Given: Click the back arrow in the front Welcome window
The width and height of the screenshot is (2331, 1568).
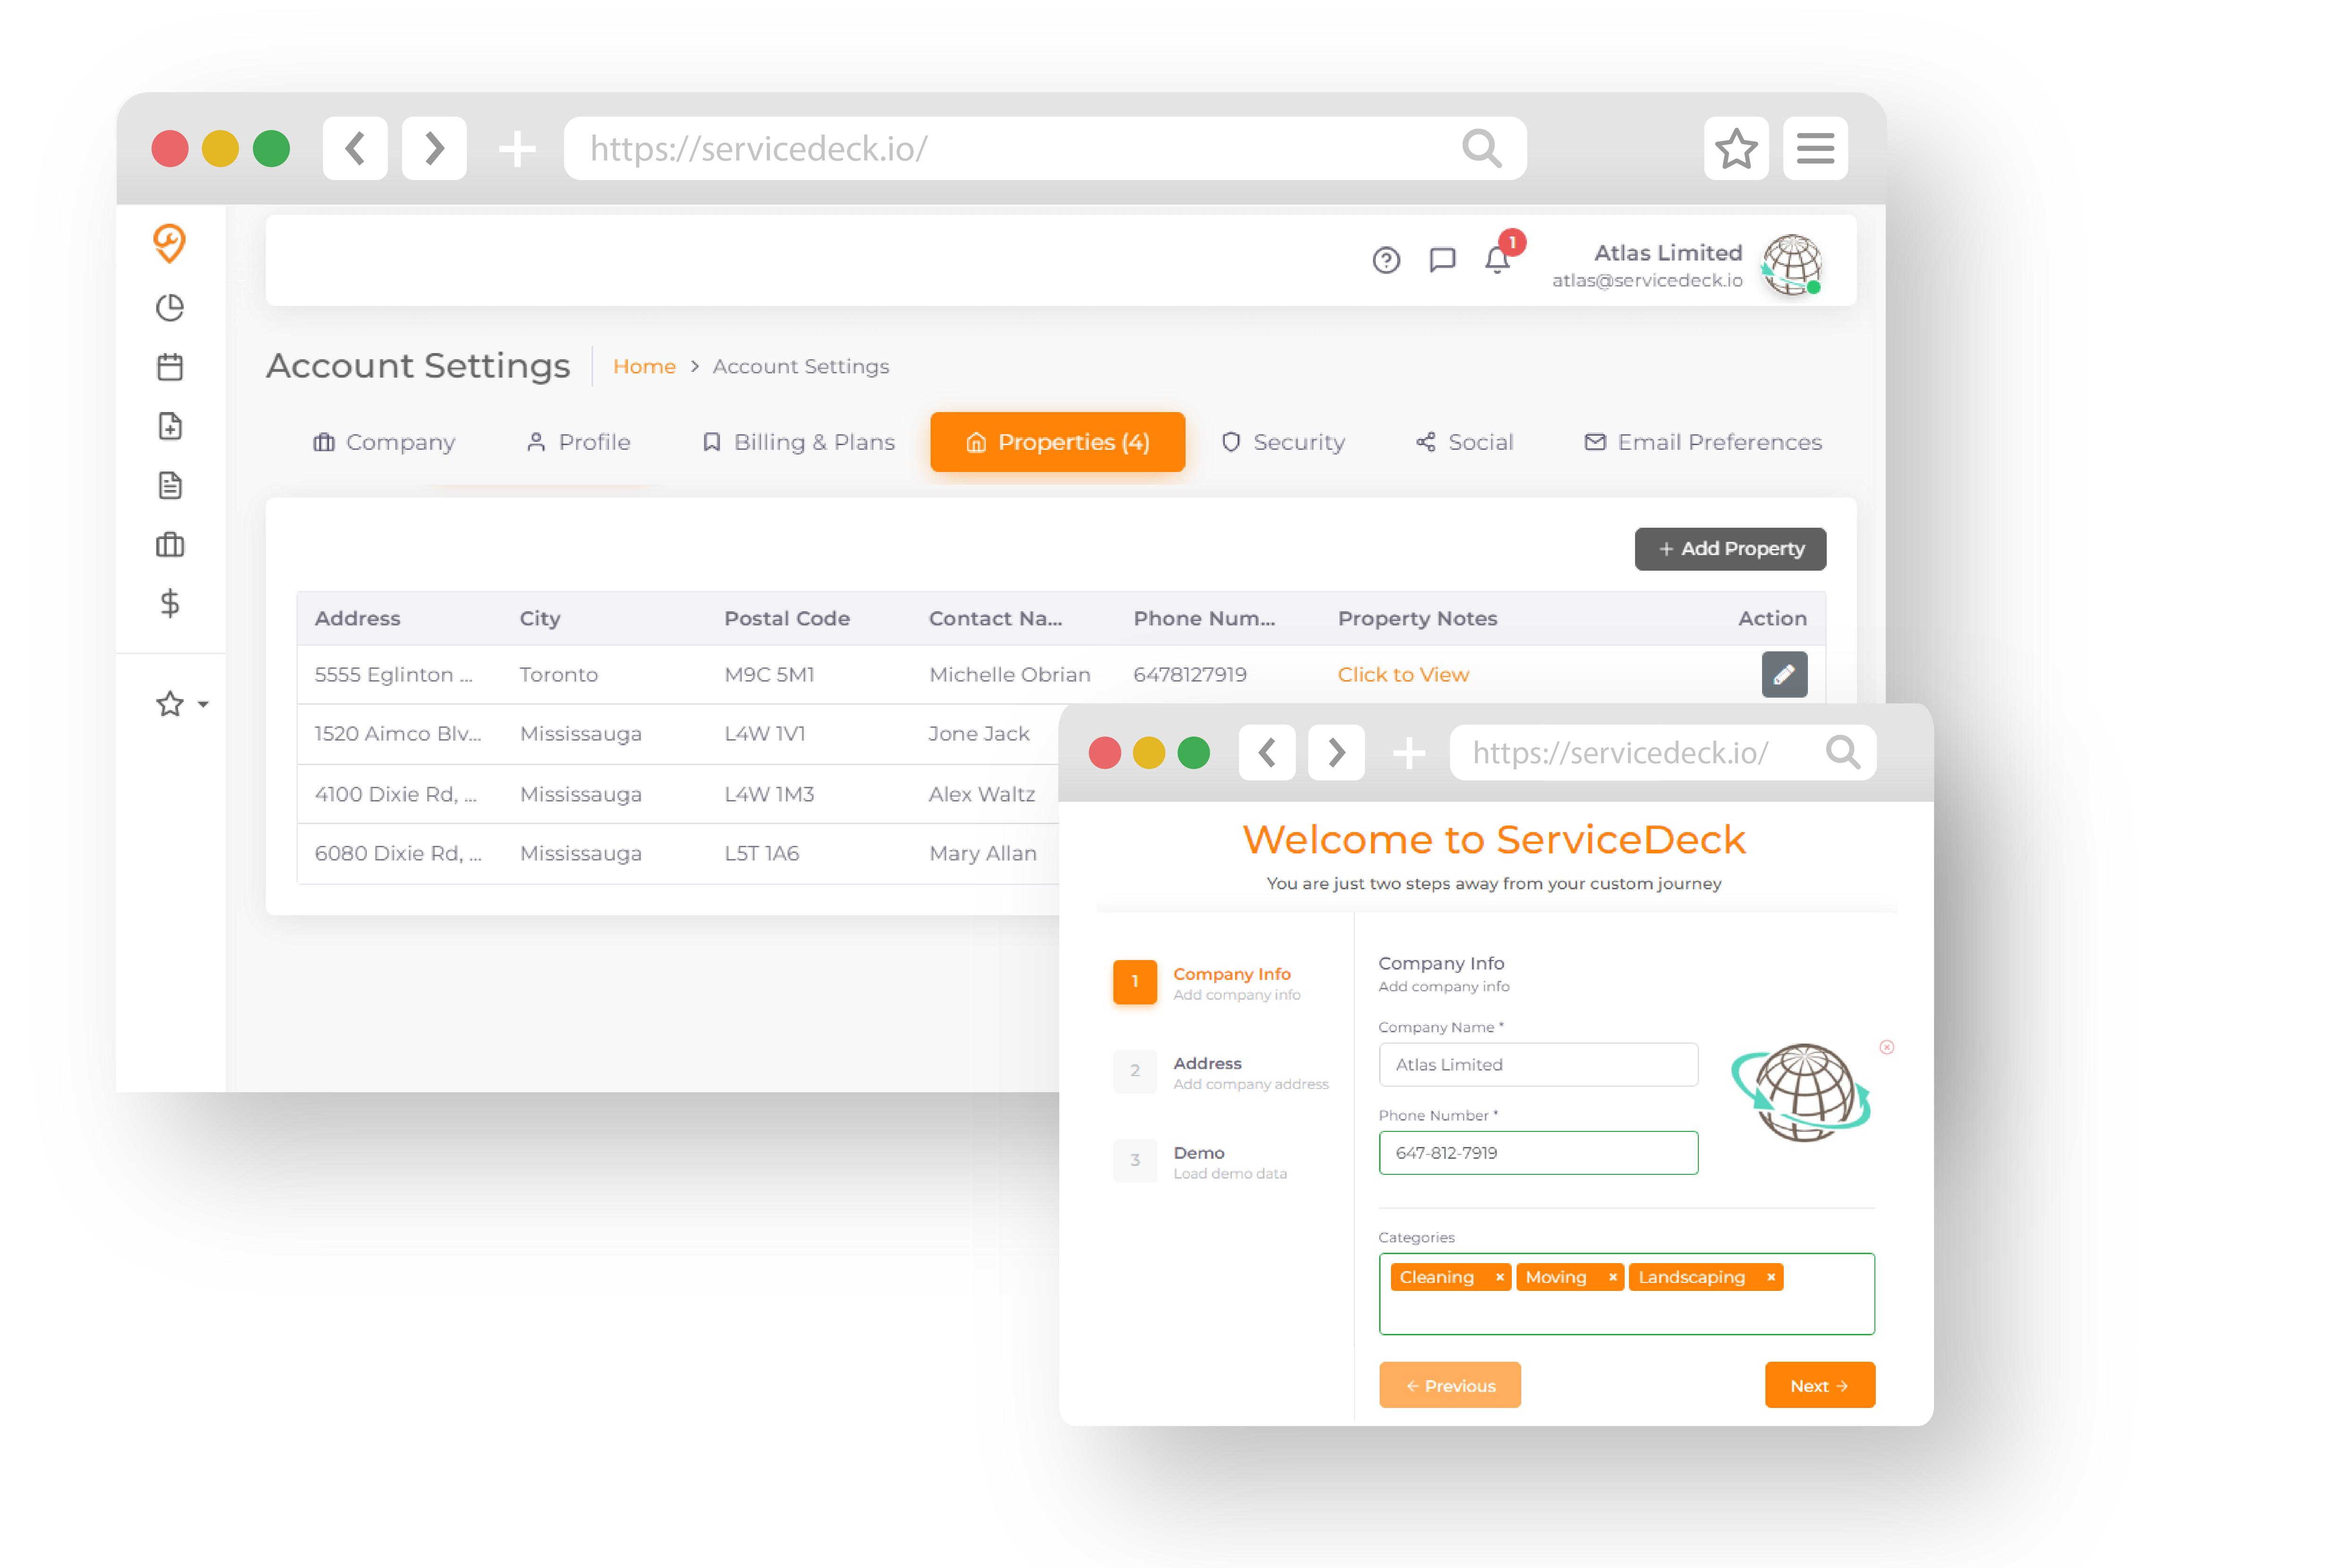Looking at the screenshot, I should pyautogui.click(x=1267, y=752).
